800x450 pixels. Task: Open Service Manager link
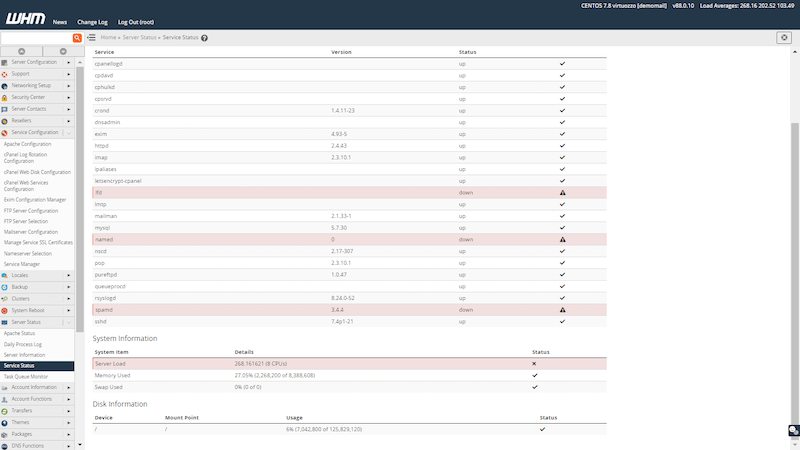pyautogui.click(x=21, y=264)
